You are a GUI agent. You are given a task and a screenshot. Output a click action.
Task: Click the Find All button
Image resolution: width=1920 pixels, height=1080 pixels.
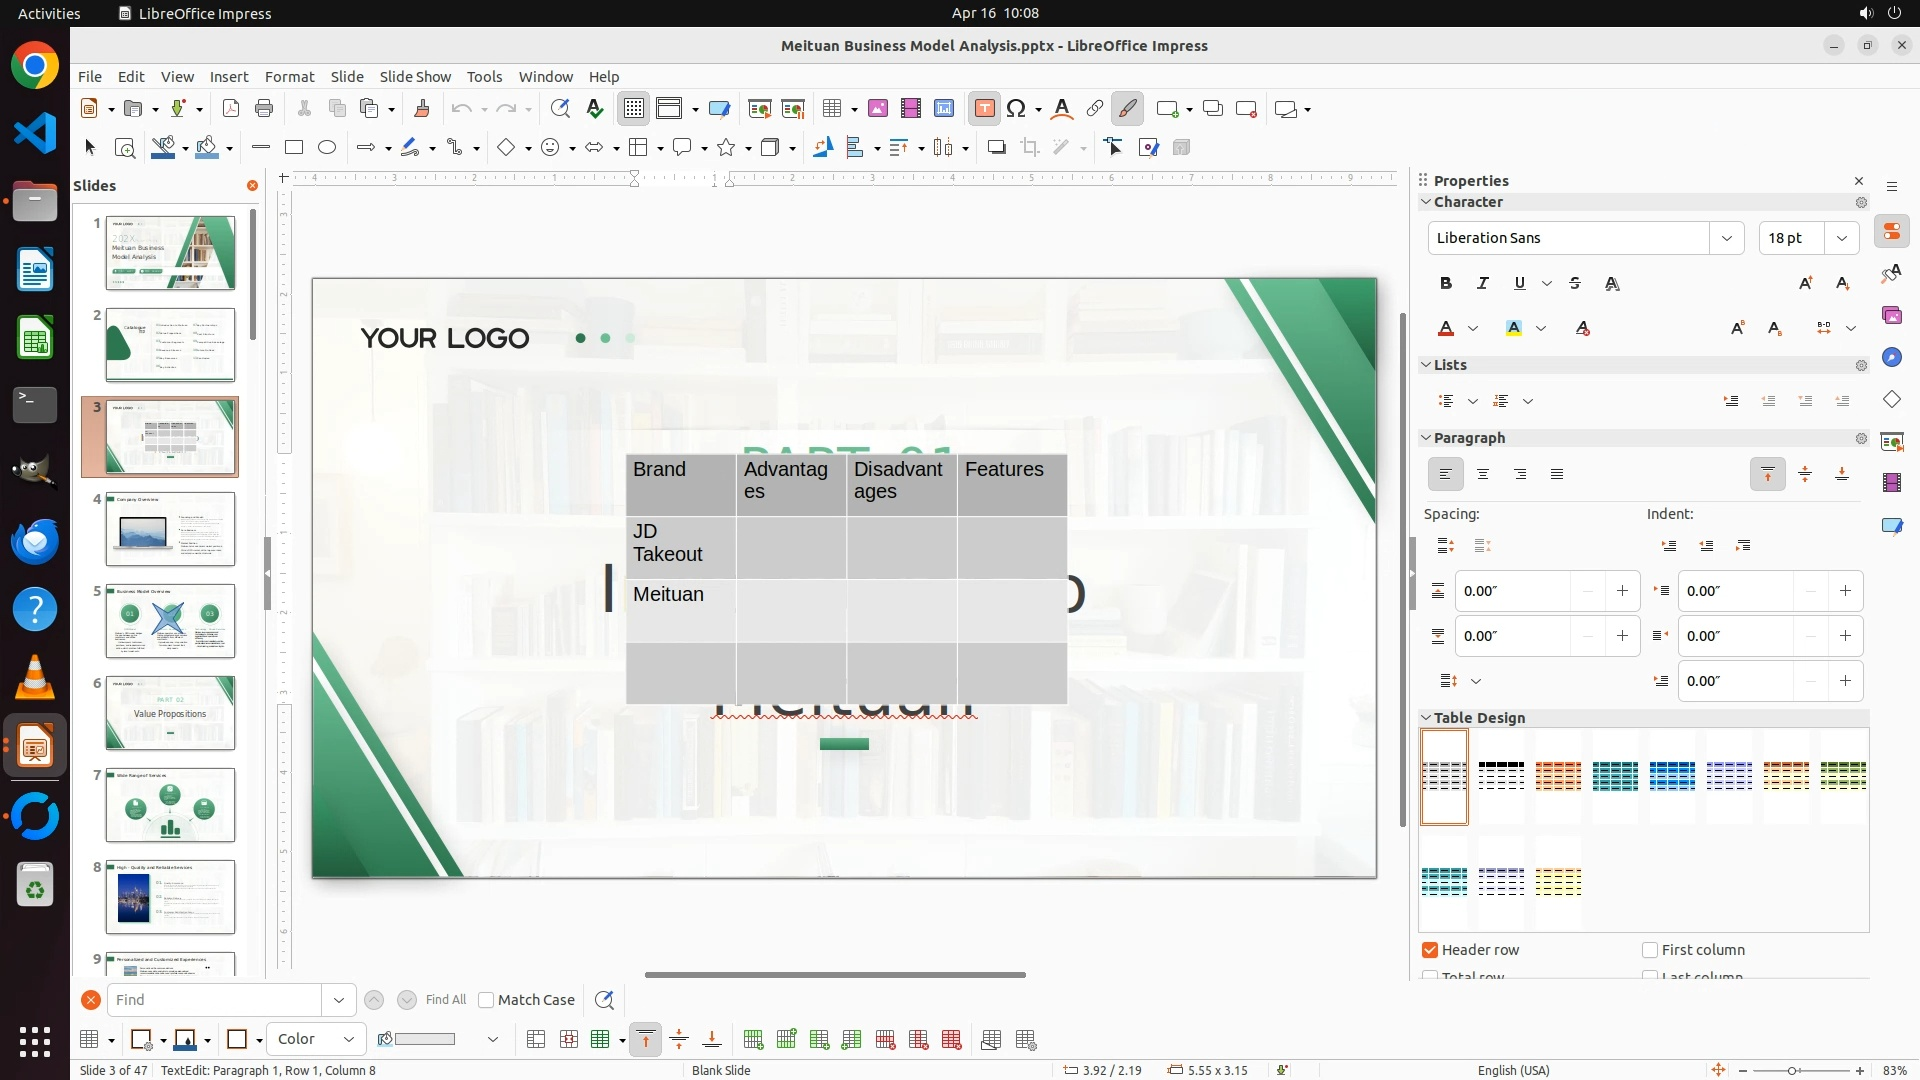coord(445,1000)
